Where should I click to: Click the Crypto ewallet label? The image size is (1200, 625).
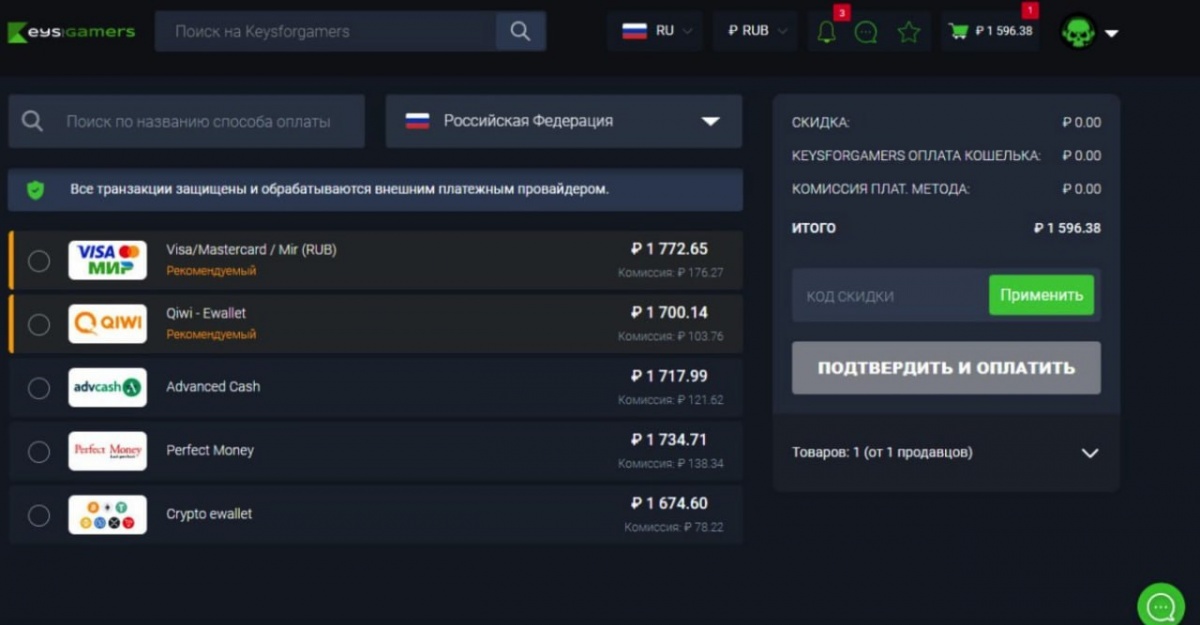[209, 514]
